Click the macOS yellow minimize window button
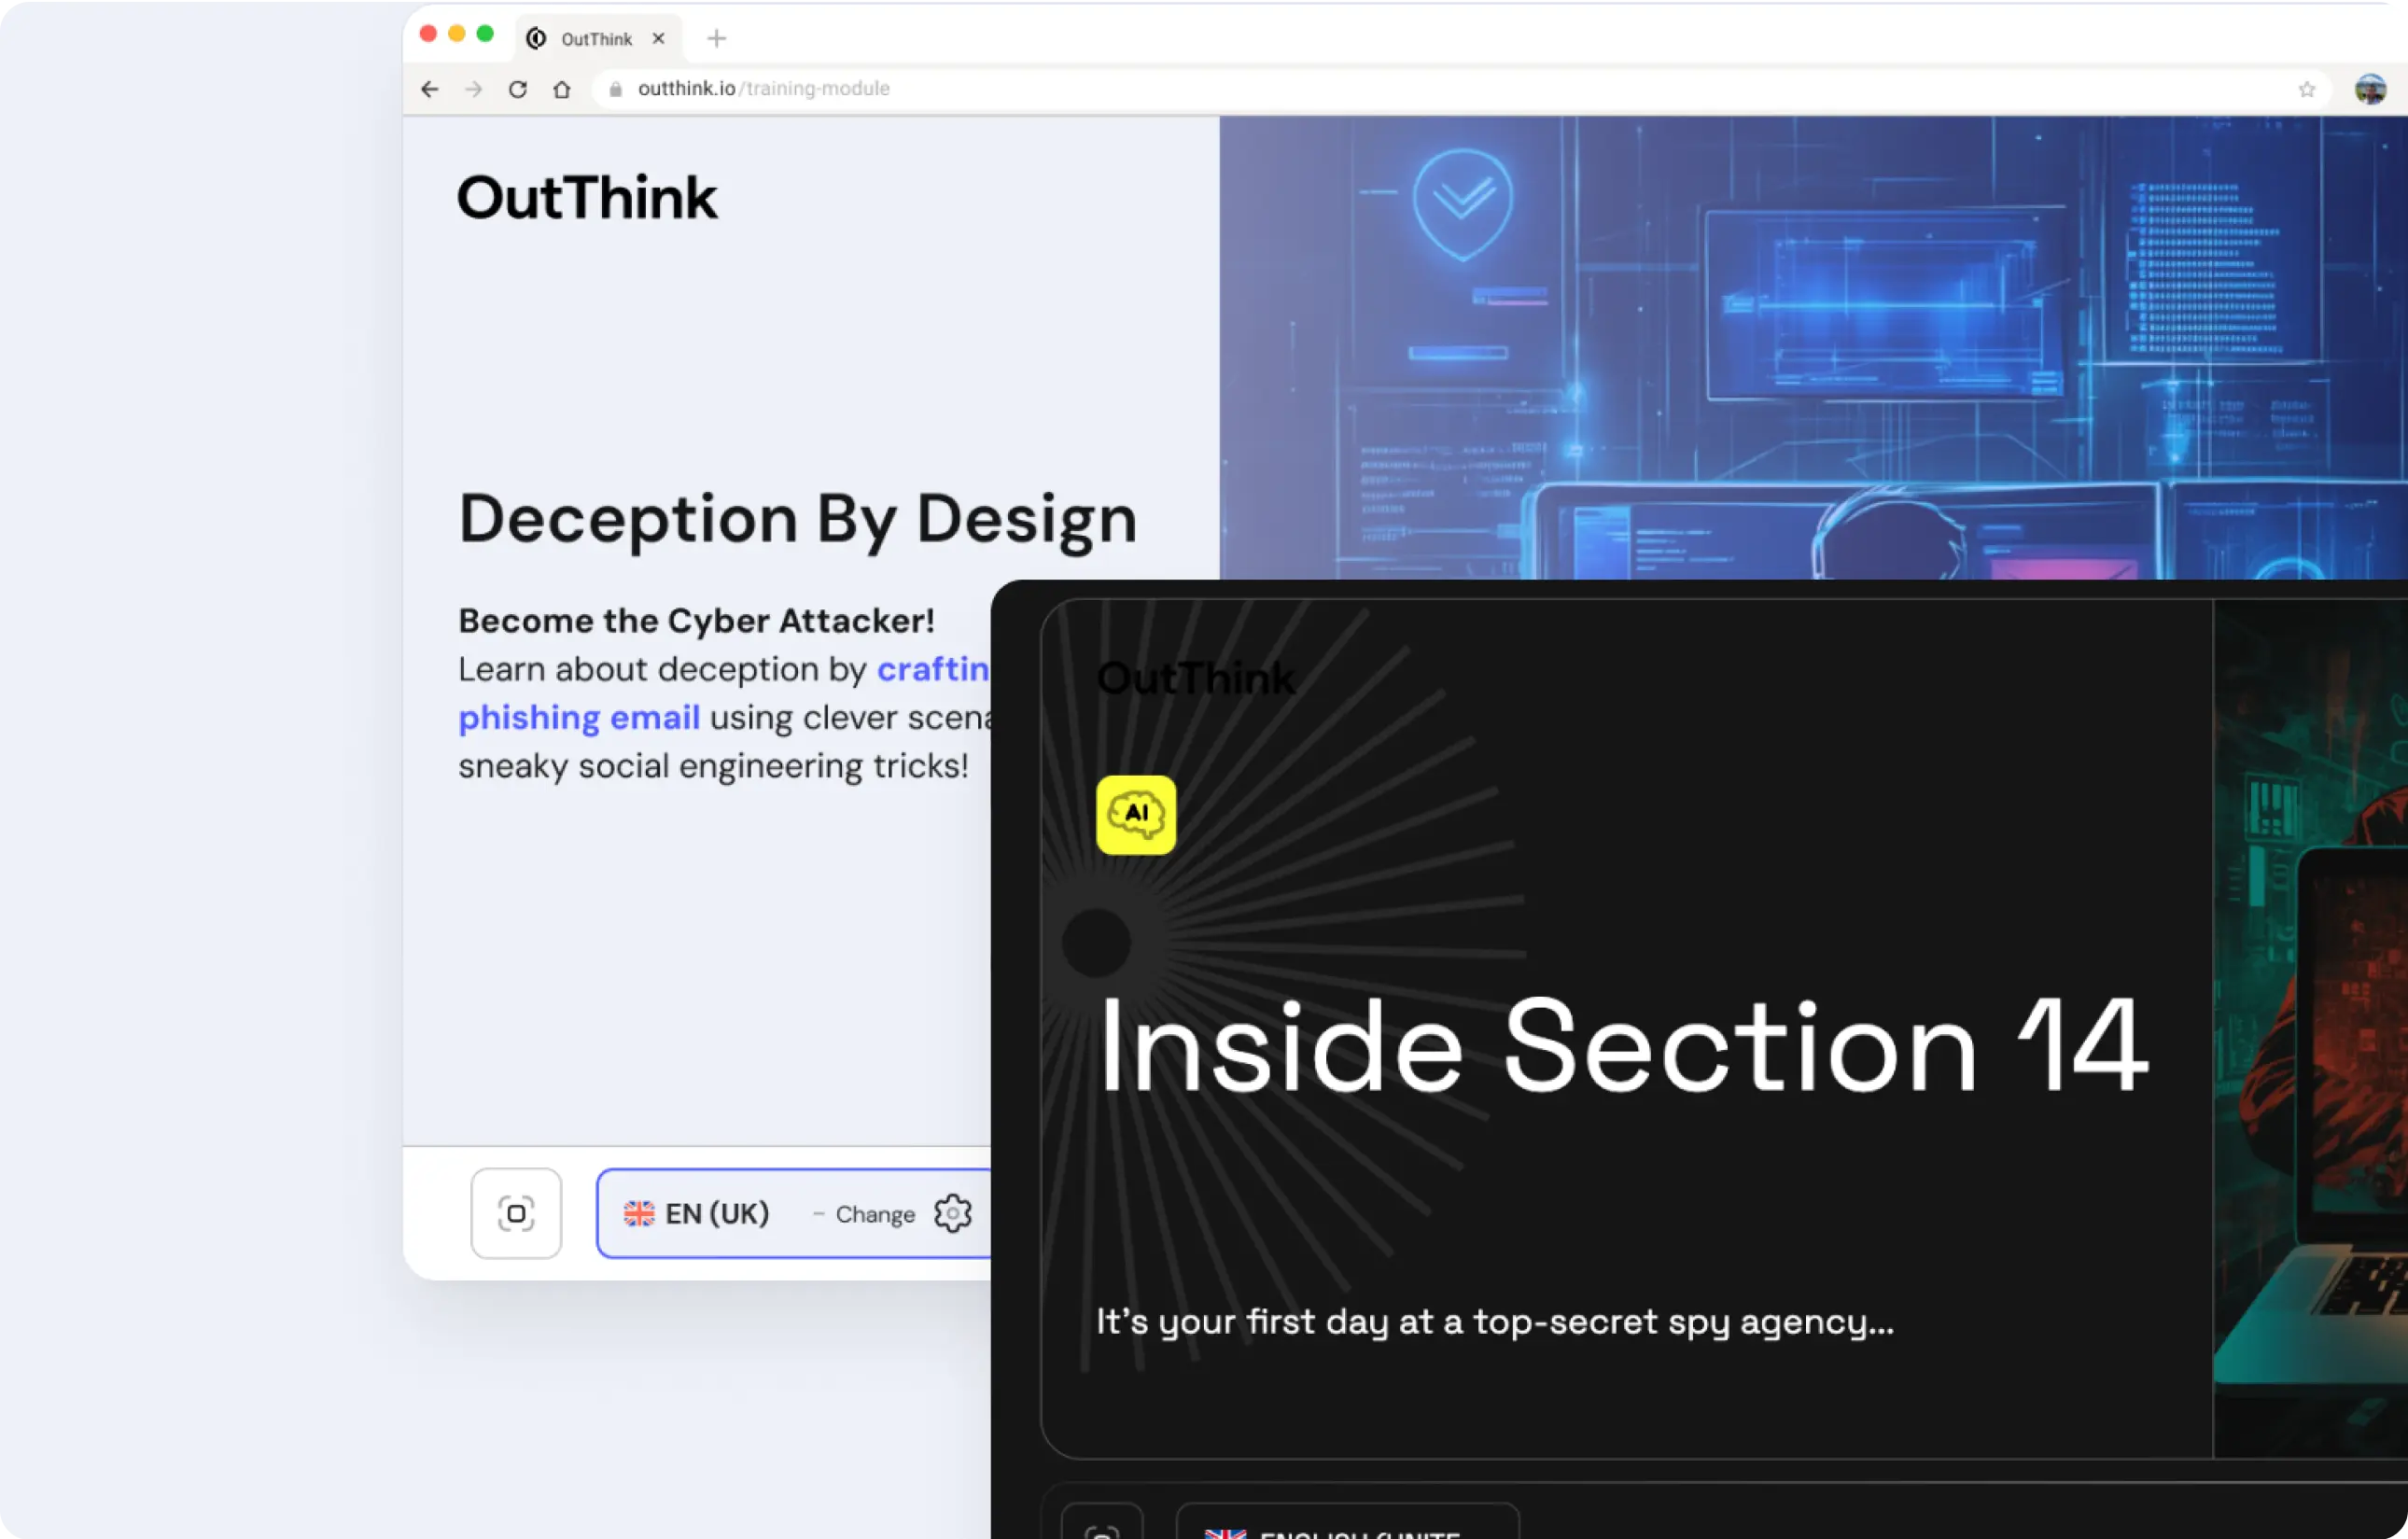Image resolution: width=2408 pixels, height=1539 pixels. click(x=457, y=33)
